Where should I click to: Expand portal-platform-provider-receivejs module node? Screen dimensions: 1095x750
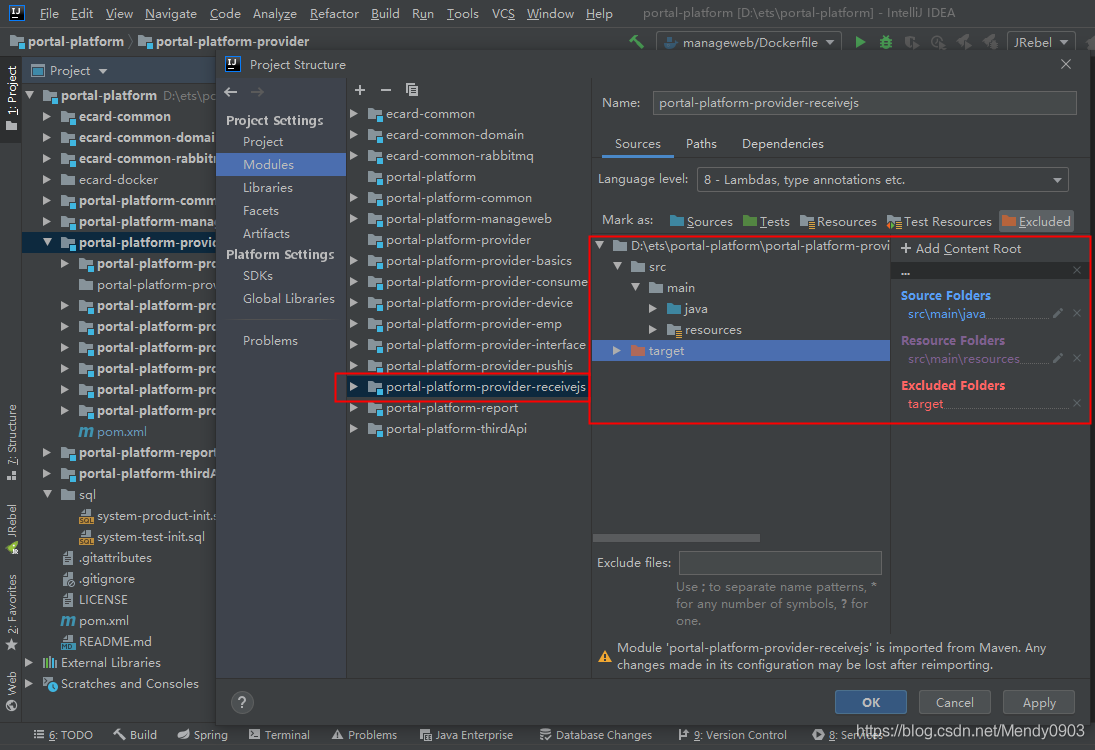(354, 386)
